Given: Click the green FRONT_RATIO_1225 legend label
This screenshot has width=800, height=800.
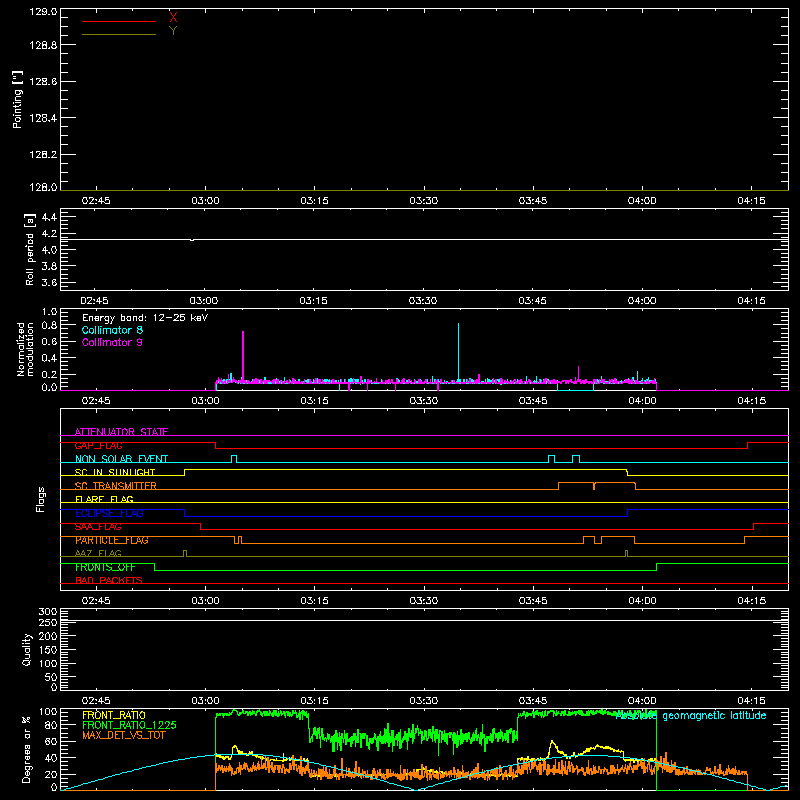Looking at the screenshot, I should (129, 725).
